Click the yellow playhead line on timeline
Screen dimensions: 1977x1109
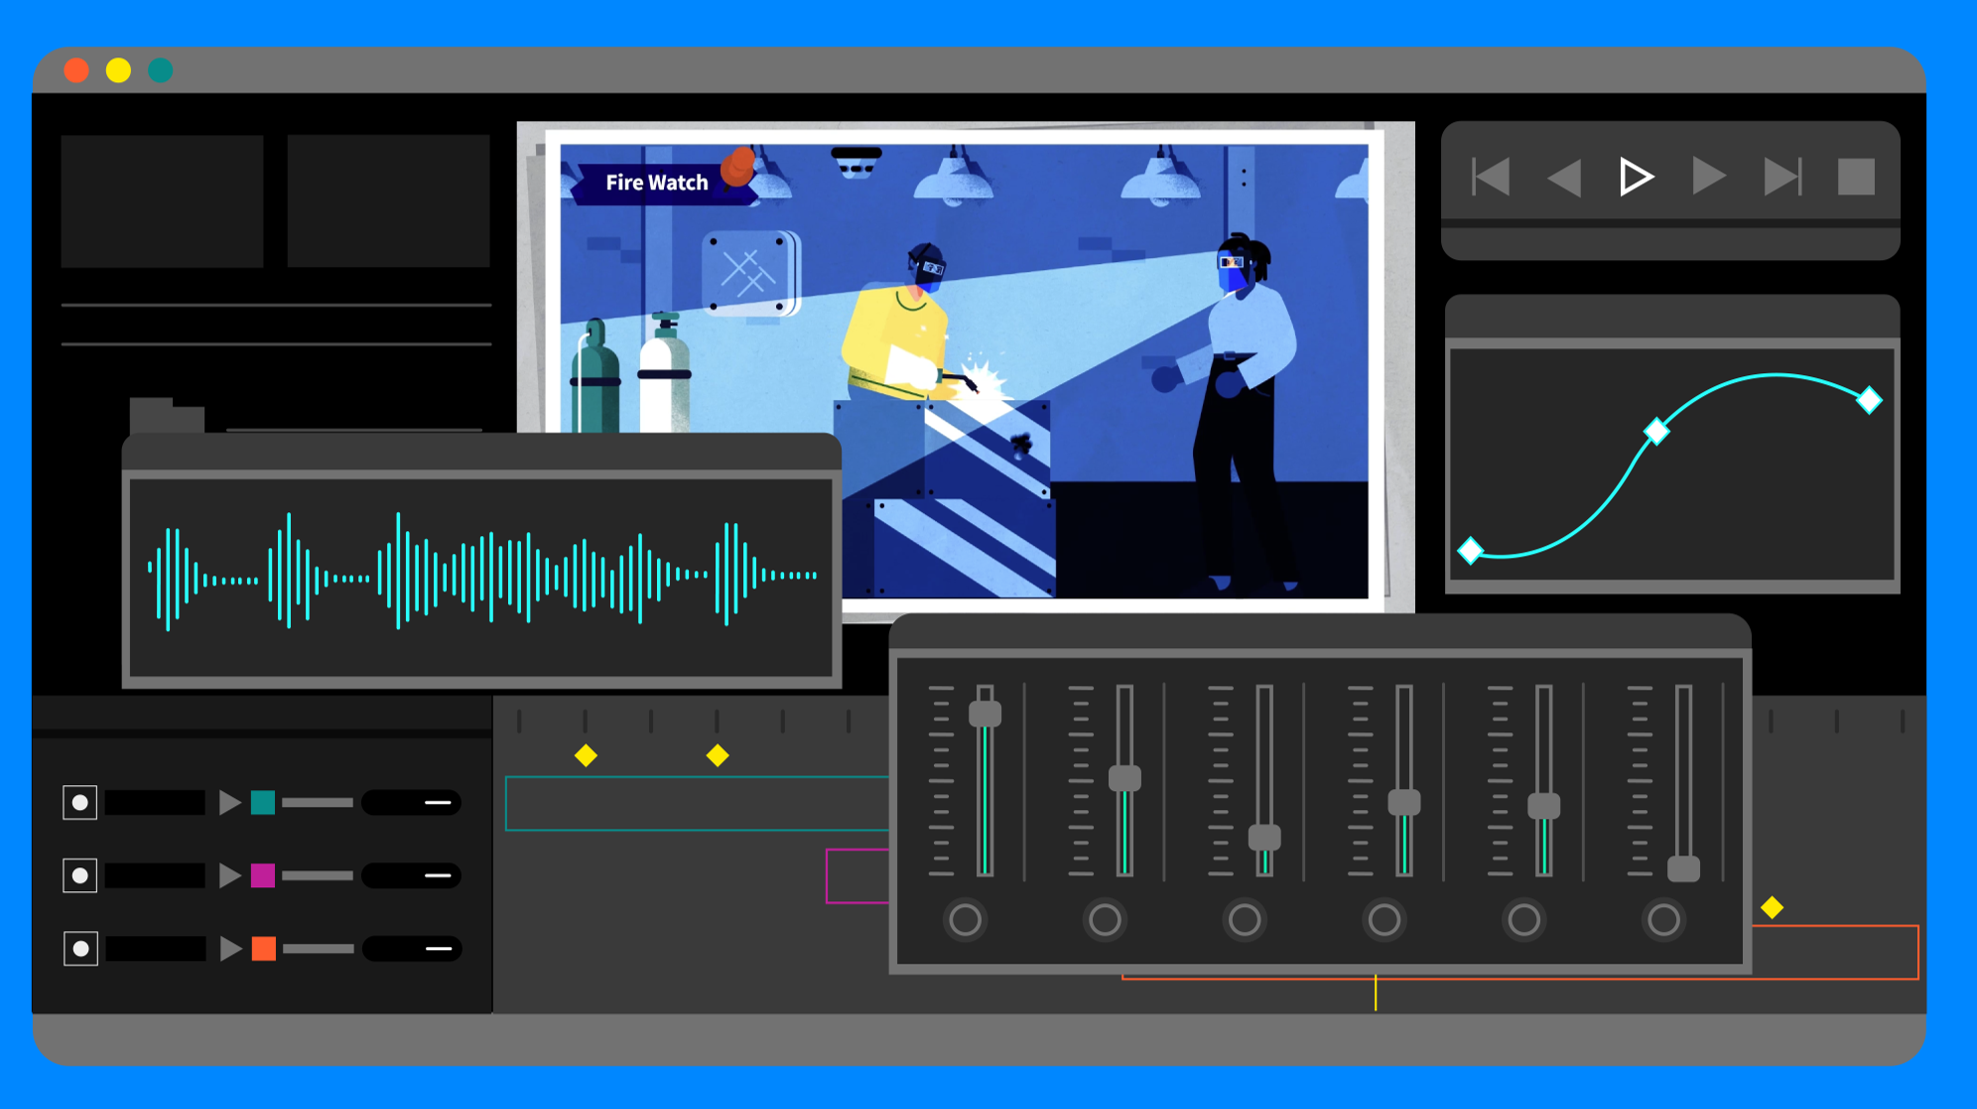[1375, 992]
